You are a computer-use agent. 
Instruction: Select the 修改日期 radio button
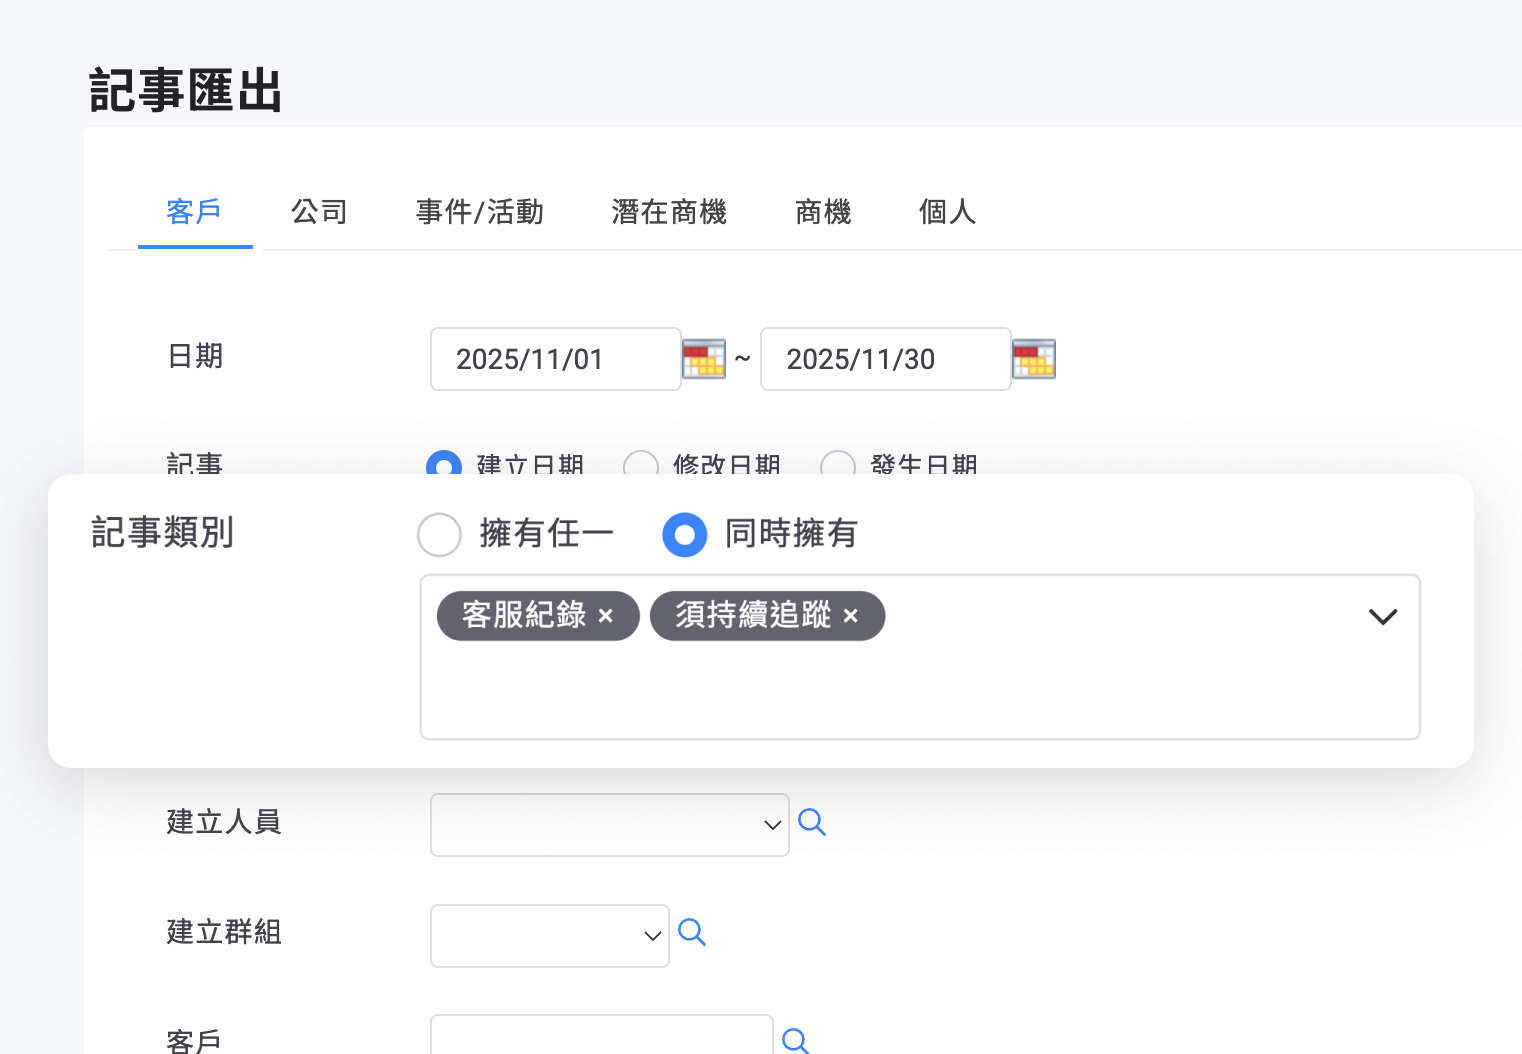(641, 466)
